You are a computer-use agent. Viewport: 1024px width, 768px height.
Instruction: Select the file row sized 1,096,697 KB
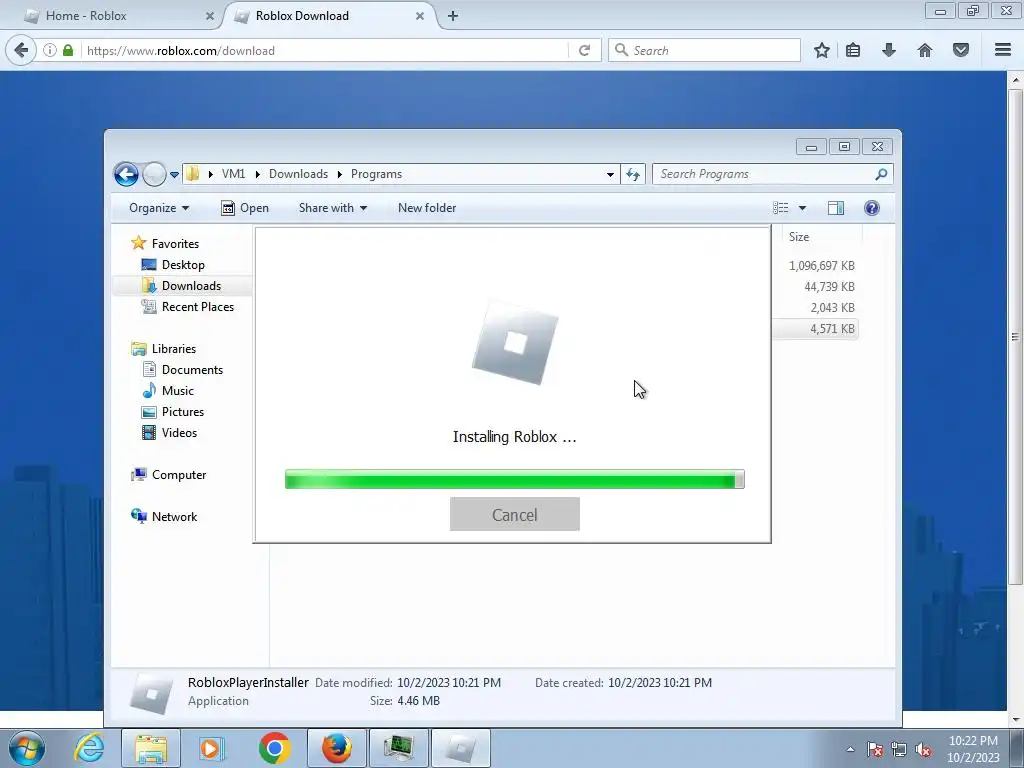point(822,266)
